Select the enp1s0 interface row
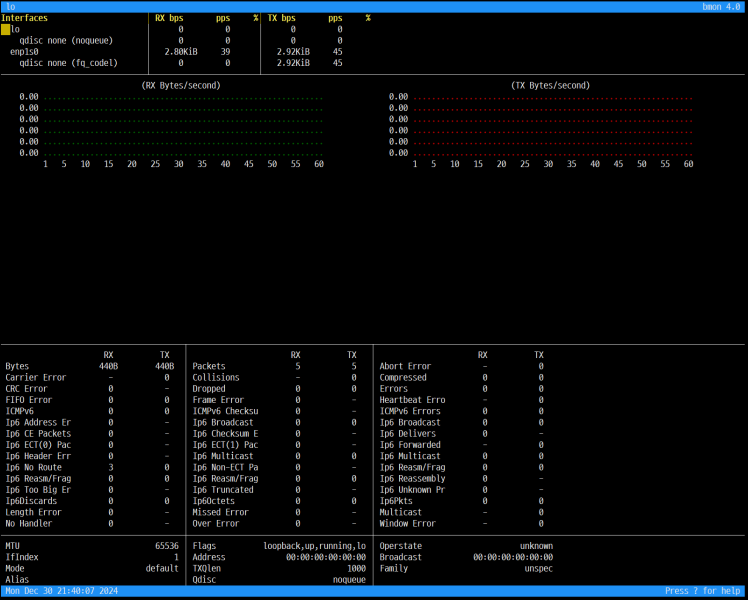Image resolution: width=748 pixels, height=600 pixels. tap(186, 52)
